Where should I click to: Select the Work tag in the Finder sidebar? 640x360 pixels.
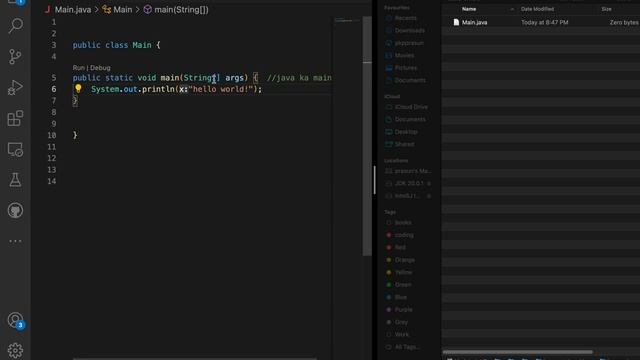[401, 335]
